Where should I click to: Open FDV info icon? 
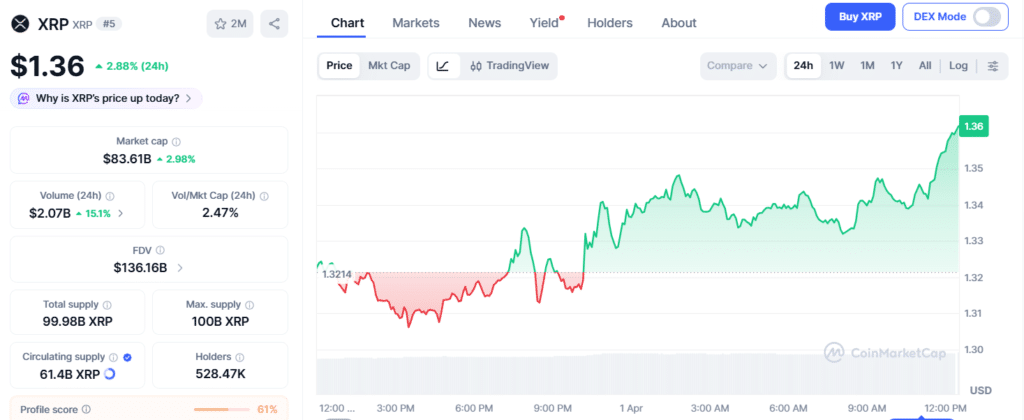[160, 250]
